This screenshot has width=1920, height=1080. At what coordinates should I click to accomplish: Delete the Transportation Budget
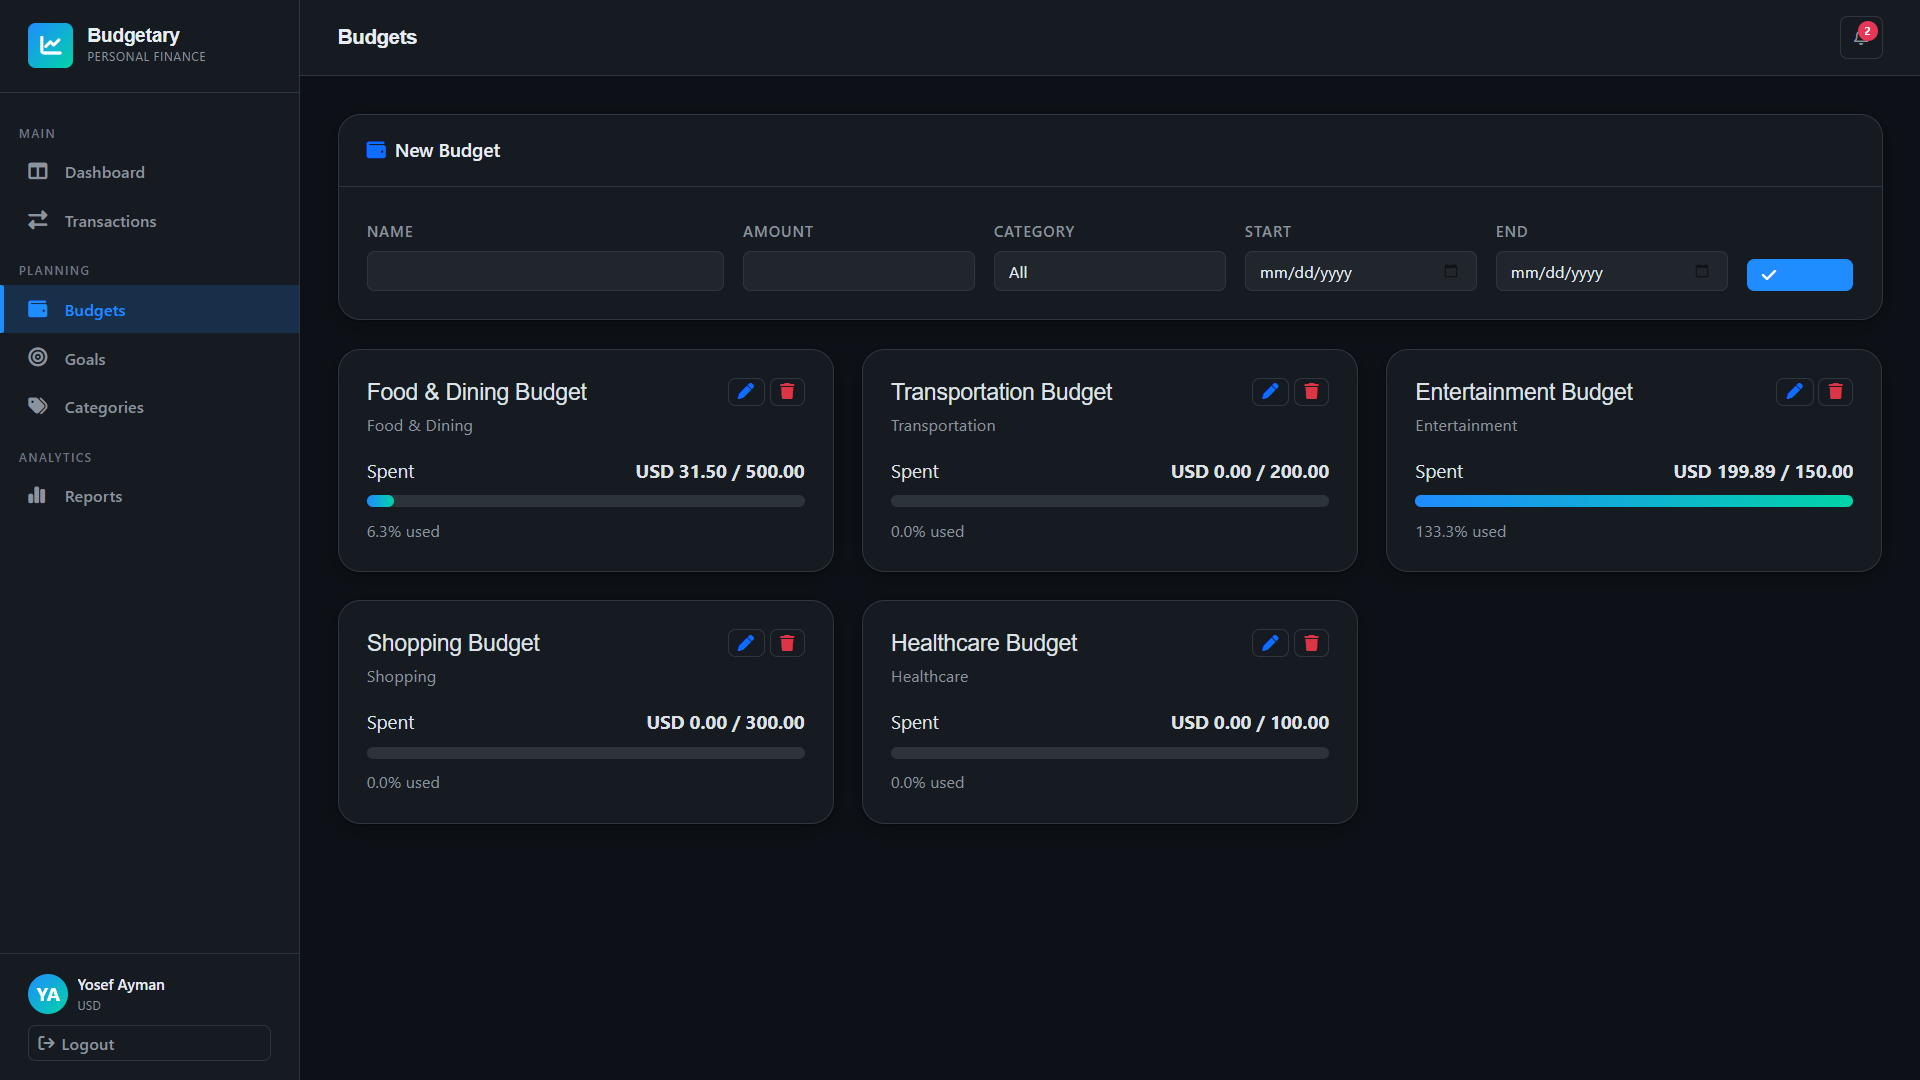pos(1311,392)
